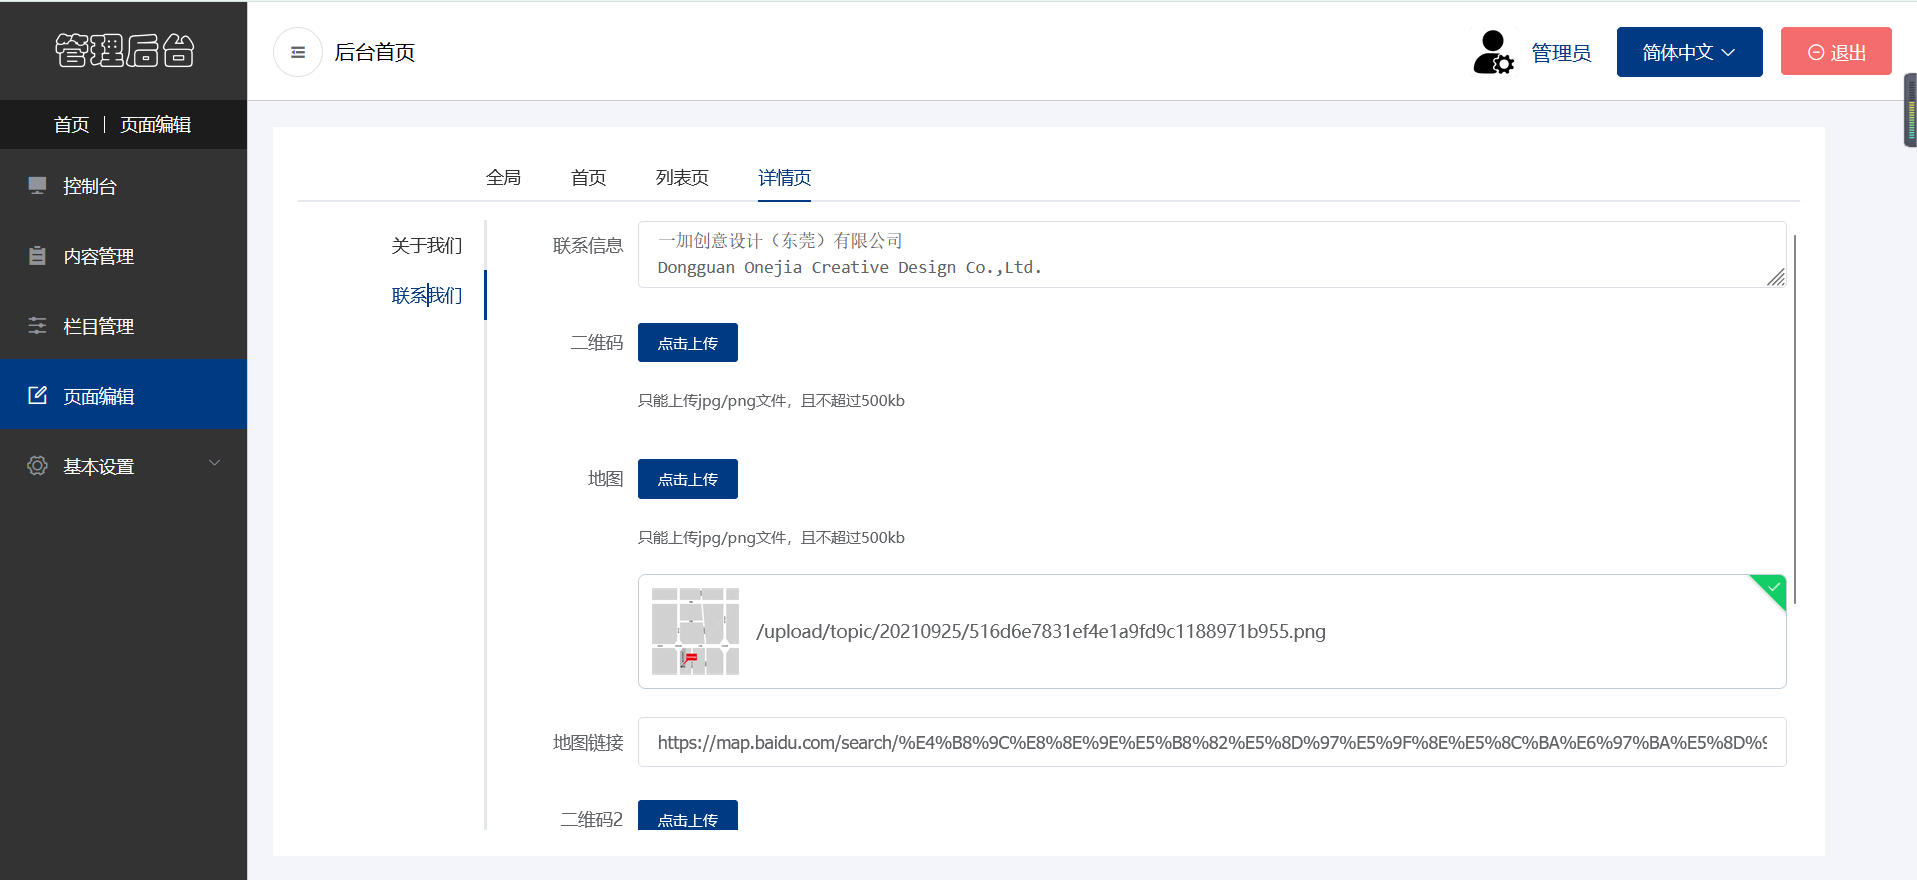Click 点击上传 button for 地图
1917x880 pixels.
pos(688,479)
